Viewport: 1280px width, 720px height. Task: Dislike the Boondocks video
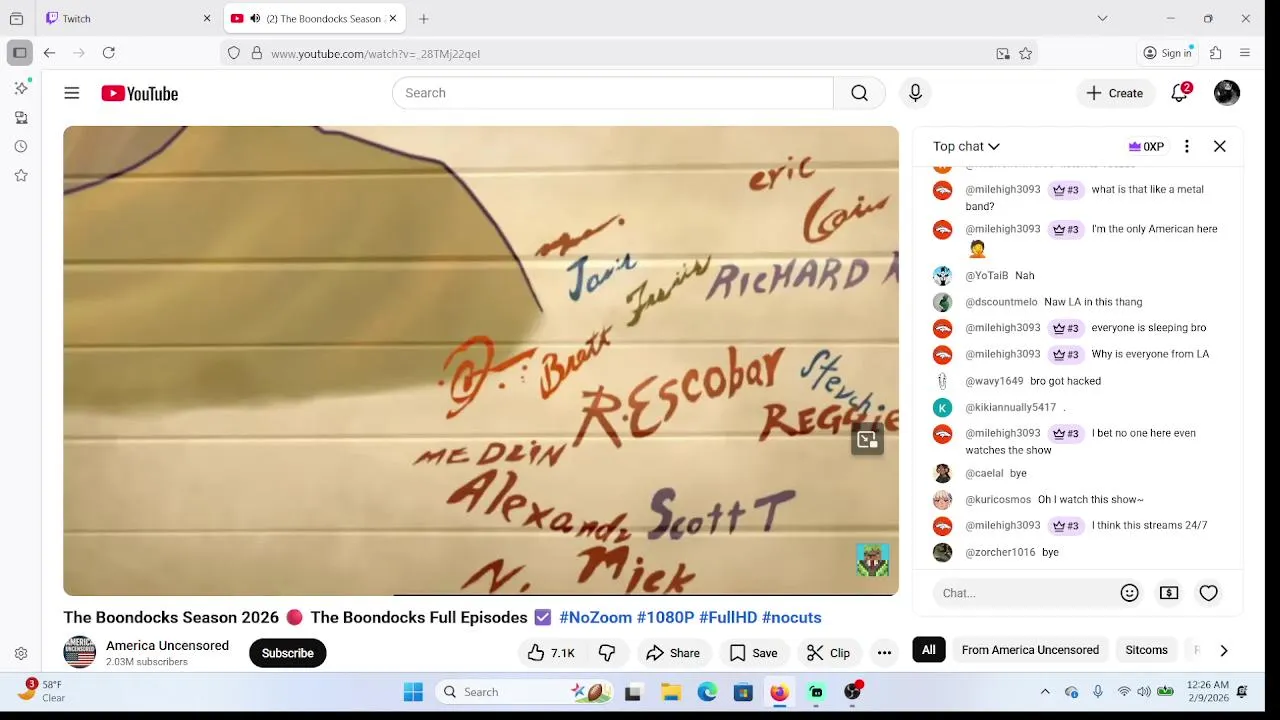[x=607, y=653]
